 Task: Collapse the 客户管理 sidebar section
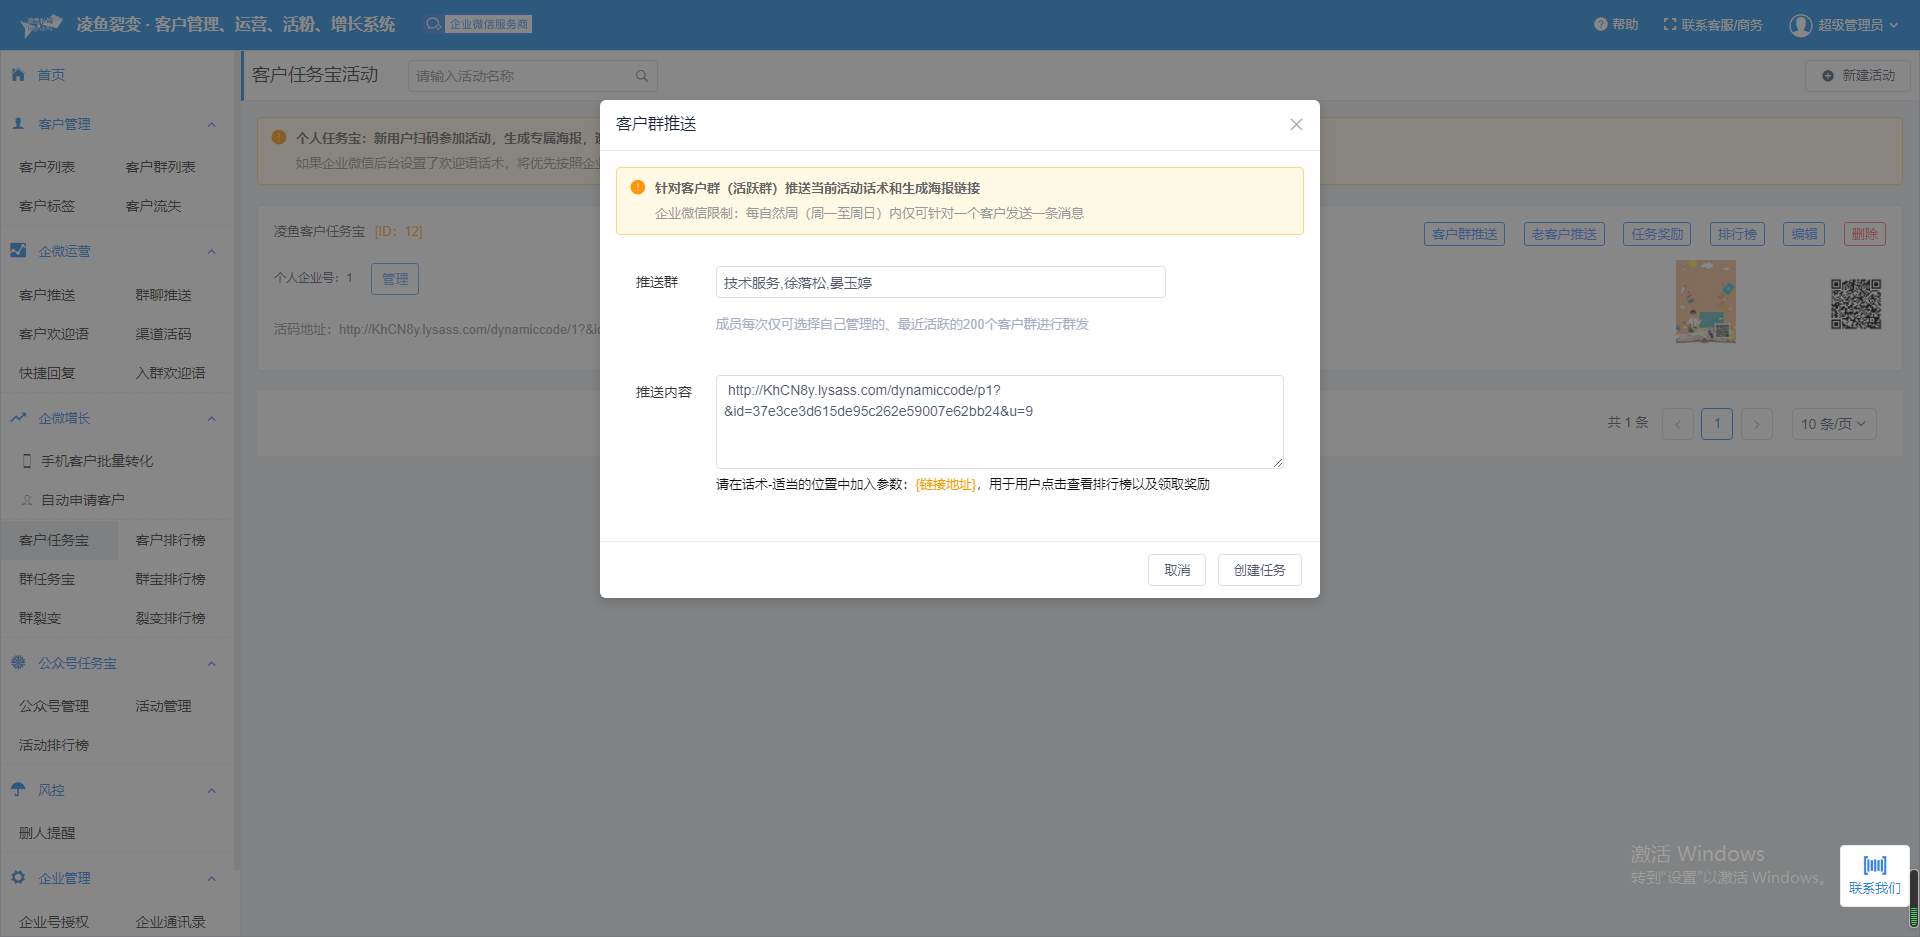coord(211,125)
